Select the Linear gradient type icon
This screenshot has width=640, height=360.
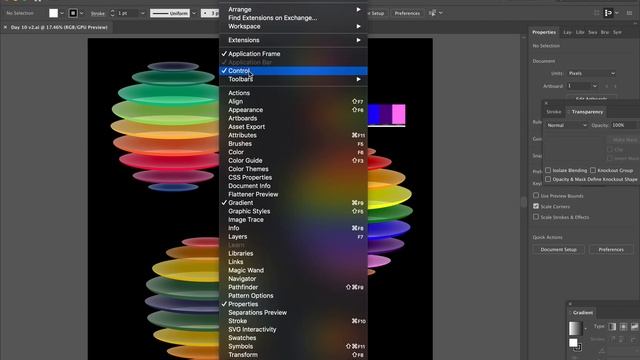point(612,327)
